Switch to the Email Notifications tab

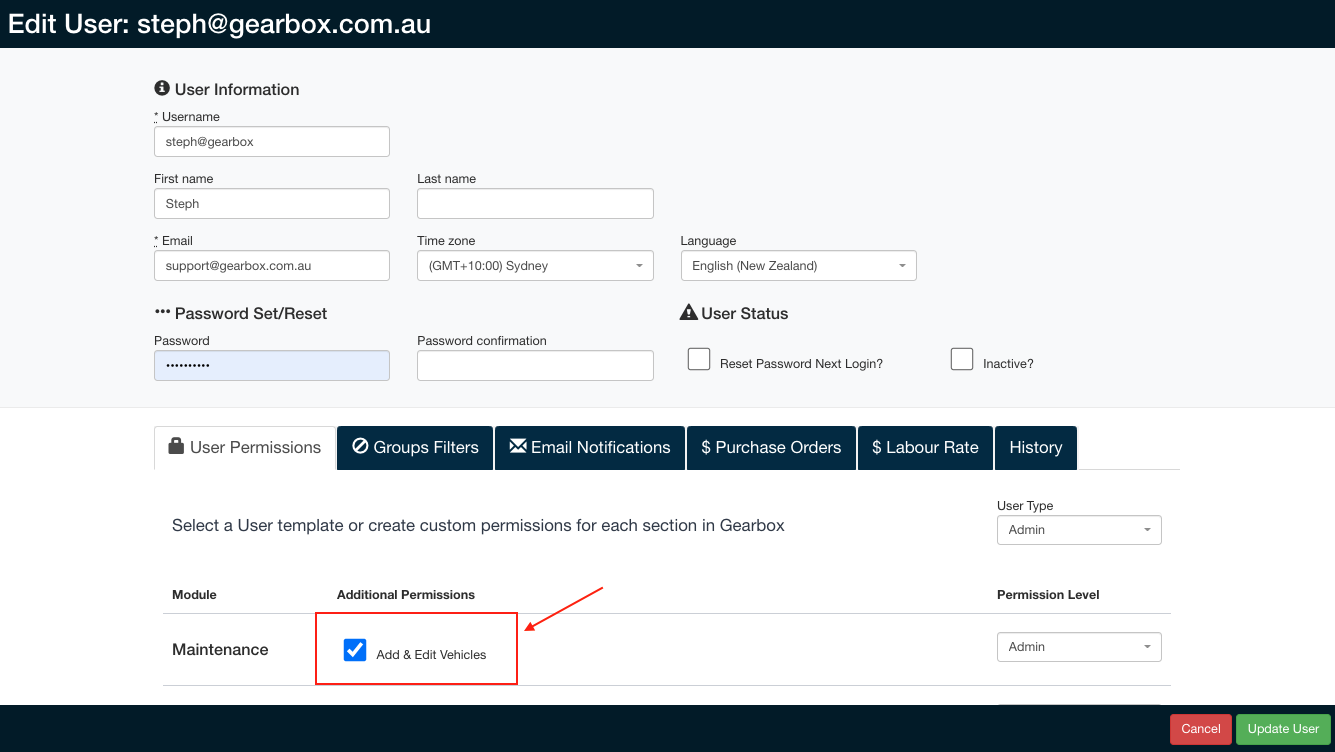(x=590, y=447)
